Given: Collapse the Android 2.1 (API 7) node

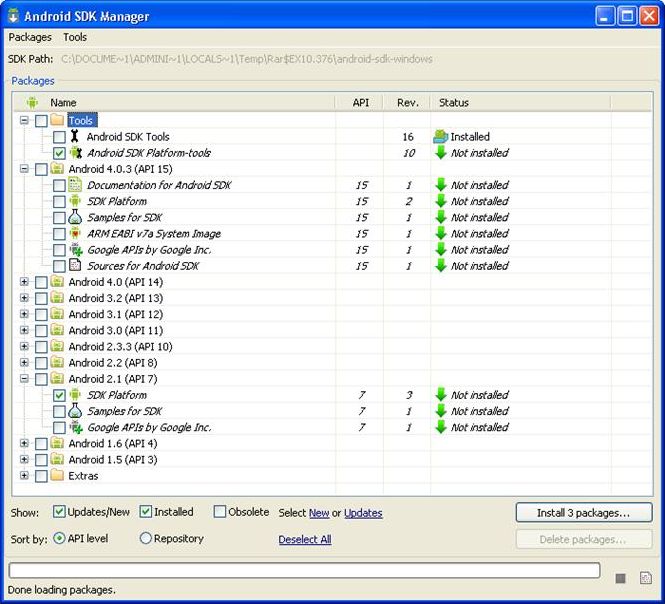Looking at the screenshot, I should [24, 379].
